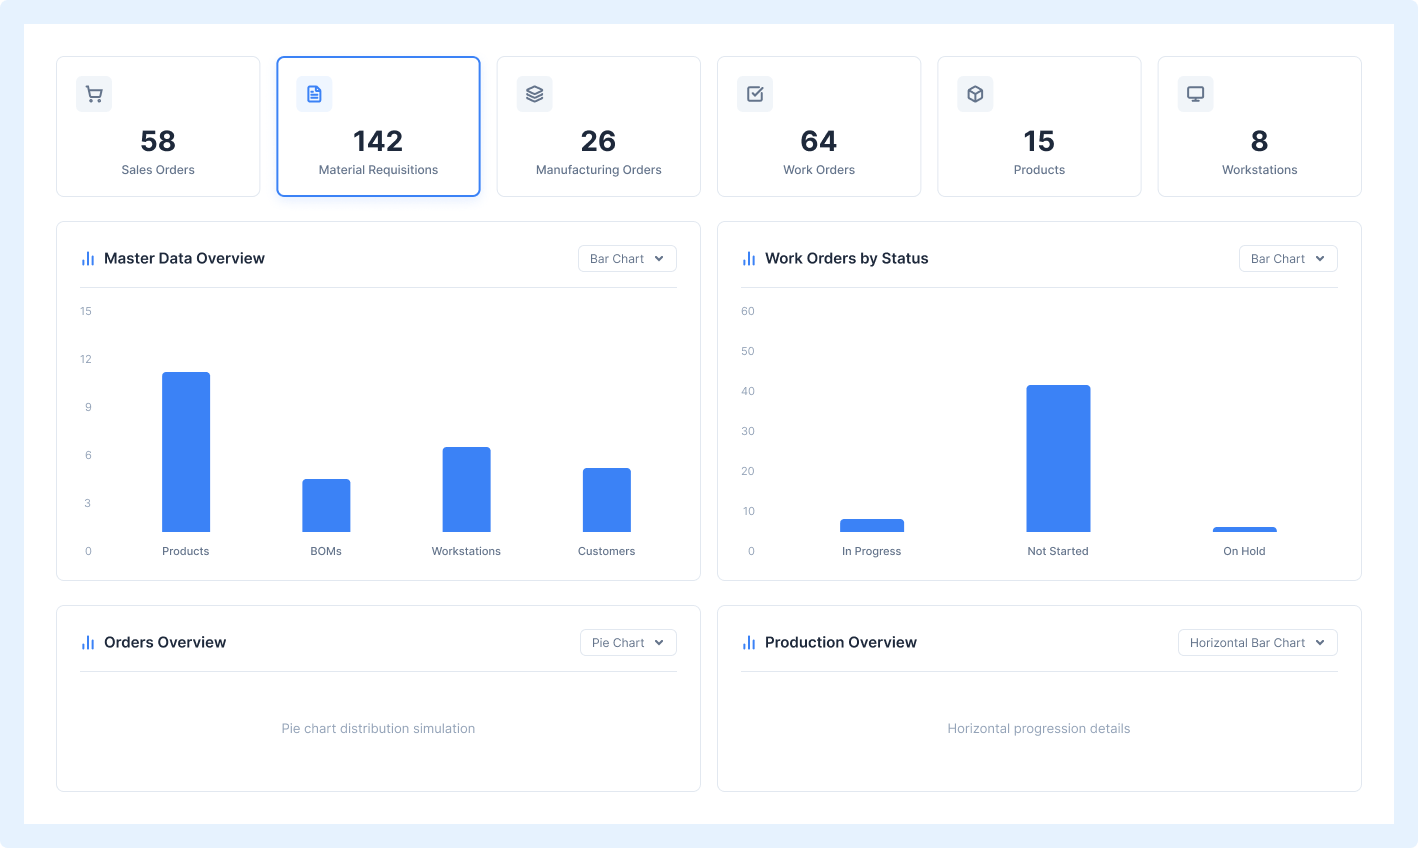Click the Products bar in Master Data chart
Screen dimensions: 1418x848
(x=186, y=452)
